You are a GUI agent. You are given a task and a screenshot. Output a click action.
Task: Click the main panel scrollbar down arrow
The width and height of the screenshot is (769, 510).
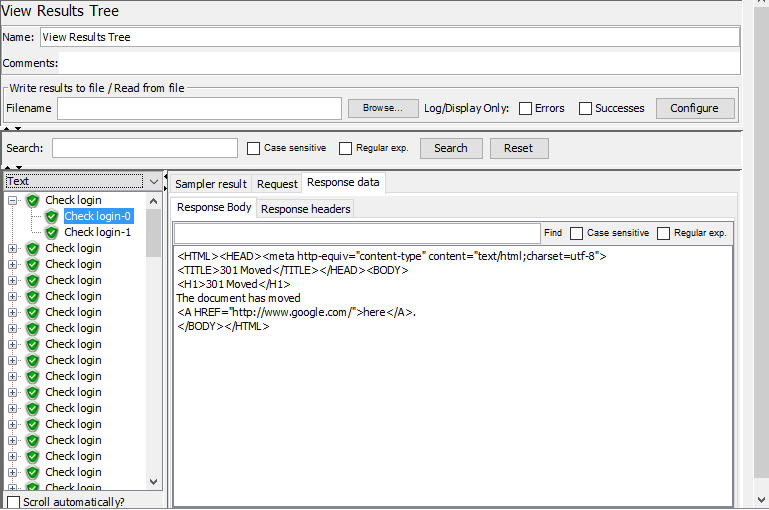point(761,500)
